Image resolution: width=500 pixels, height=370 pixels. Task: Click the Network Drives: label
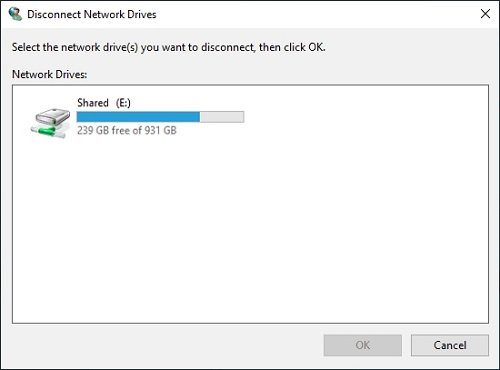pyautogui.click(x=49, y=74)
